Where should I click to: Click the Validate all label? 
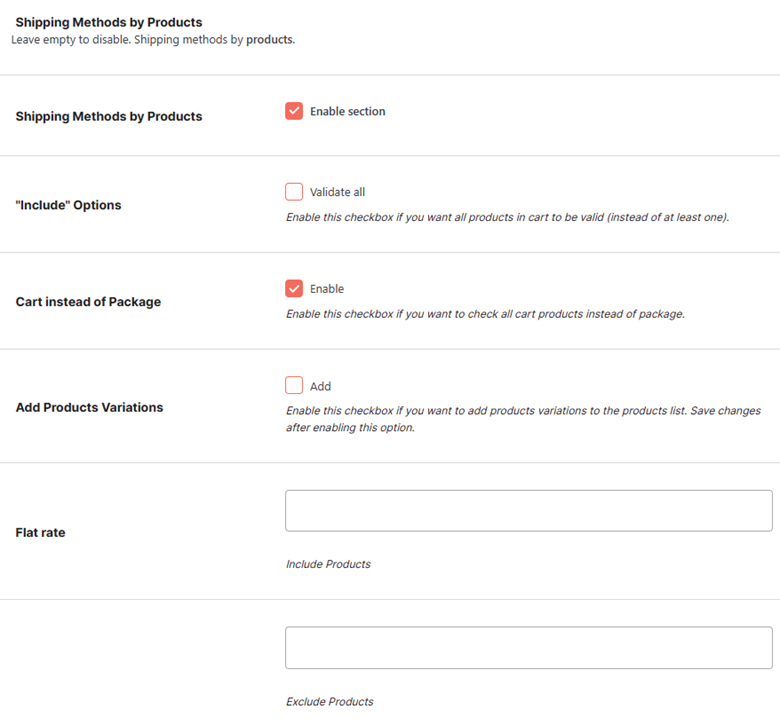[x=337, y=192]
